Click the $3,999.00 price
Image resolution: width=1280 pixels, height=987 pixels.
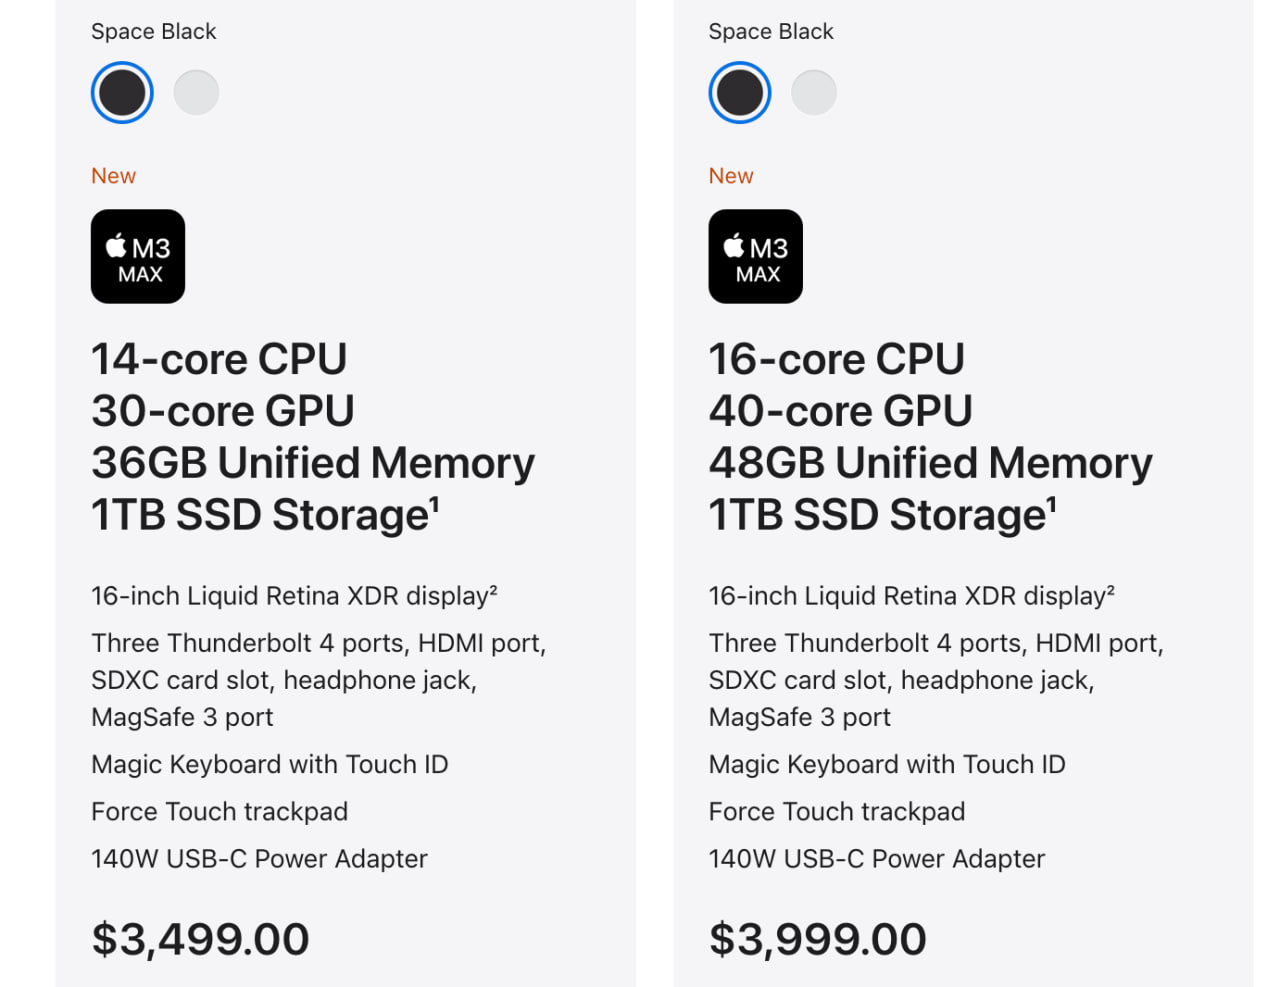(818, 939)
